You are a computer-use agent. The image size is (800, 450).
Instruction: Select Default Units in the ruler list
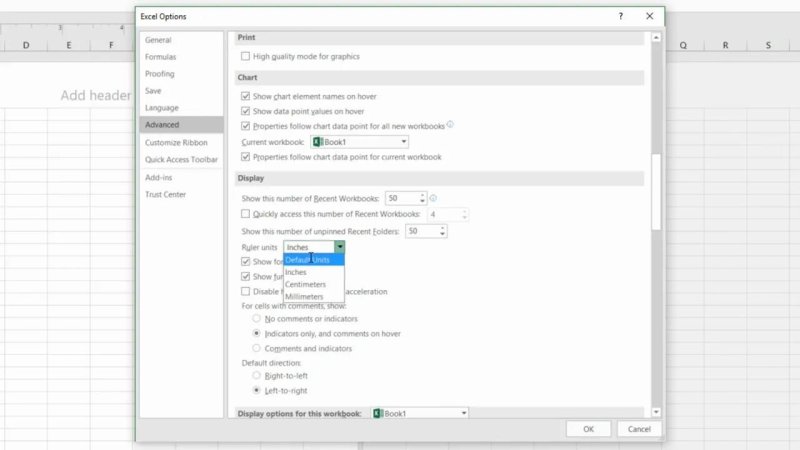[314, 260]
